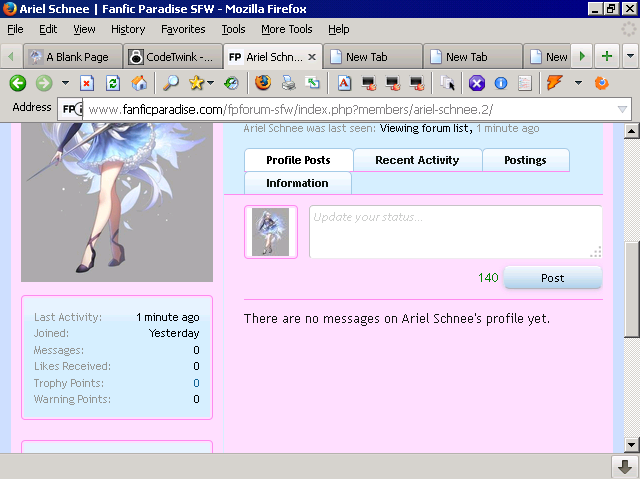Go to the Home page icon

(x=139, y=83)
